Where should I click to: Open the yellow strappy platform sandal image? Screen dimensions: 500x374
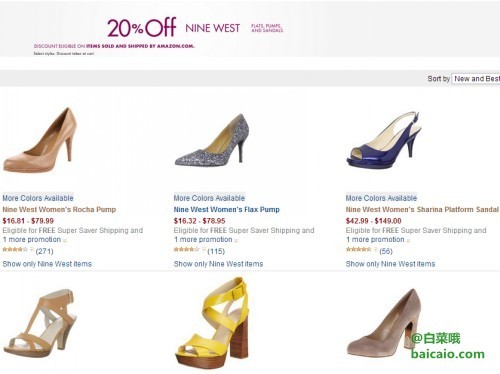[212, 325]
